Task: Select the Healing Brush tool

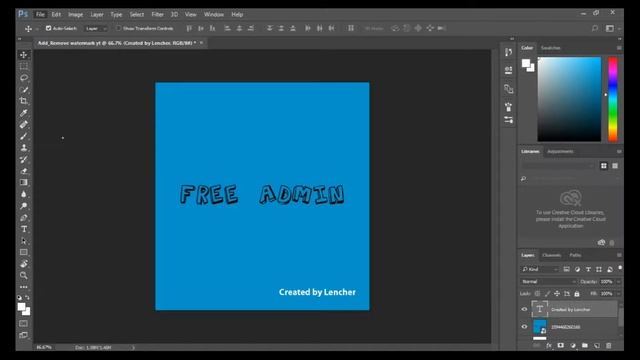Action: click(x=24, y=124)
